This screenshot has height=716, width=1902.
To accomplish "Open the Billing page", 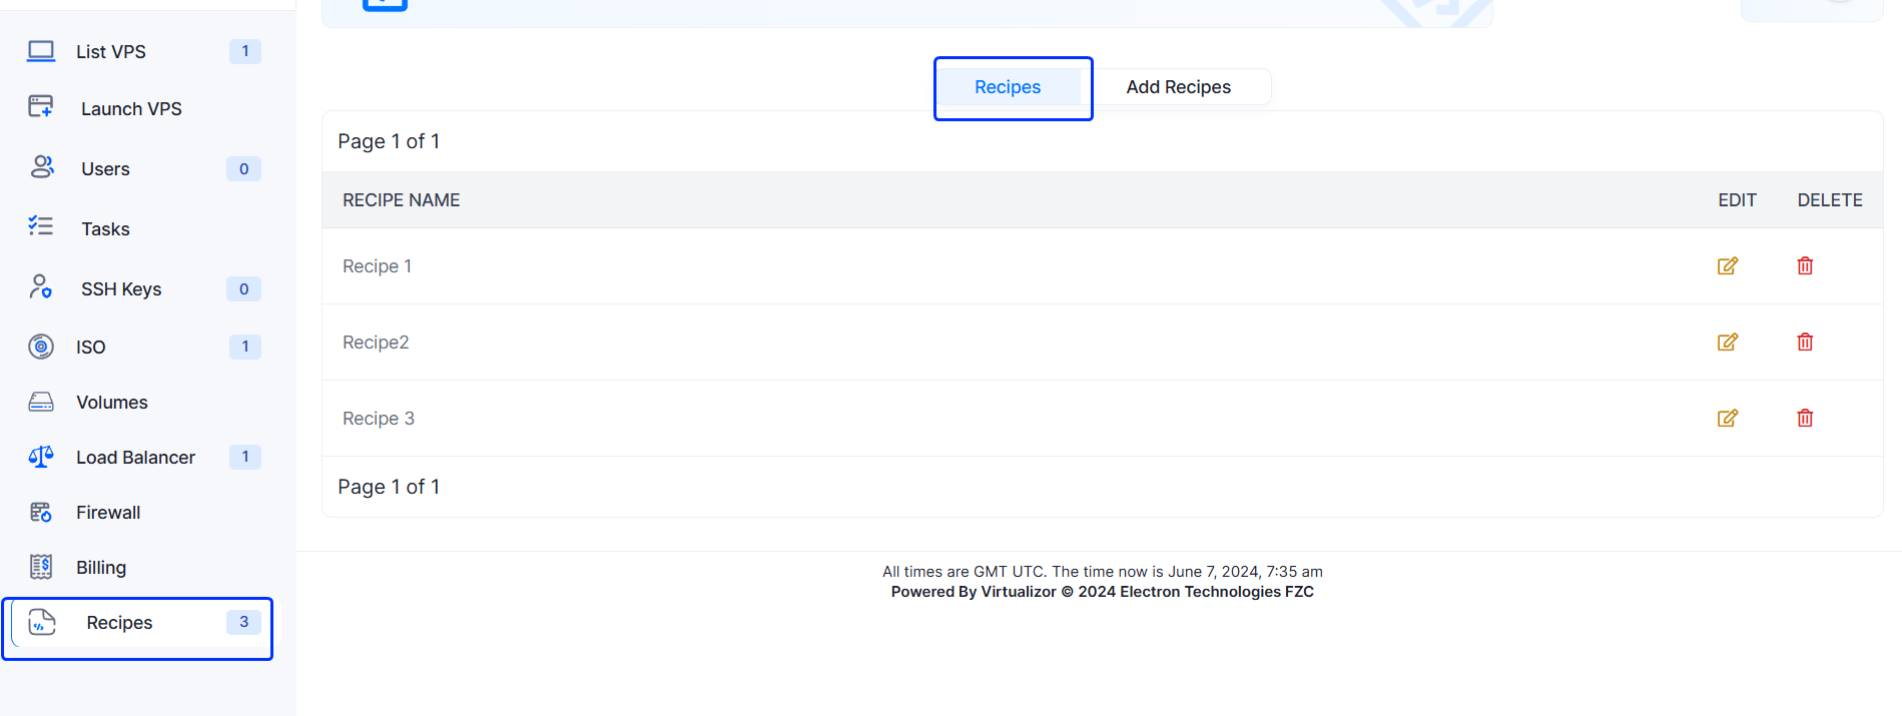I will coord(101,567).
